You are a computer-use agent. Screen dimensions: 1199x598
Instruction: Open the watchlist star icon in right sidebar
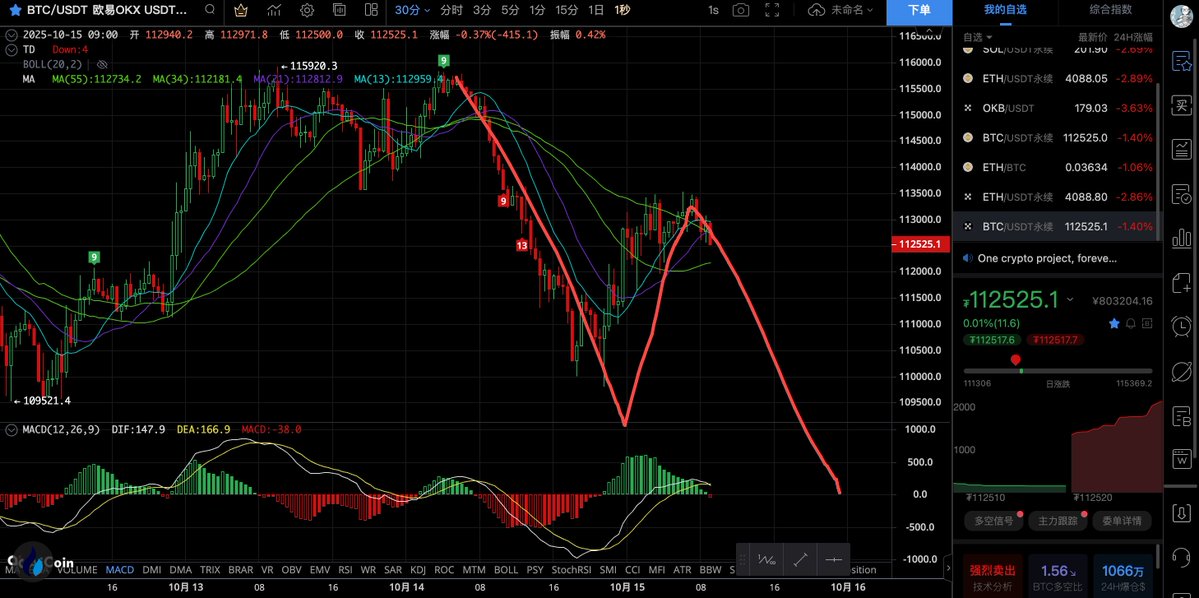pyautogui.click(x=1181, y=60)
